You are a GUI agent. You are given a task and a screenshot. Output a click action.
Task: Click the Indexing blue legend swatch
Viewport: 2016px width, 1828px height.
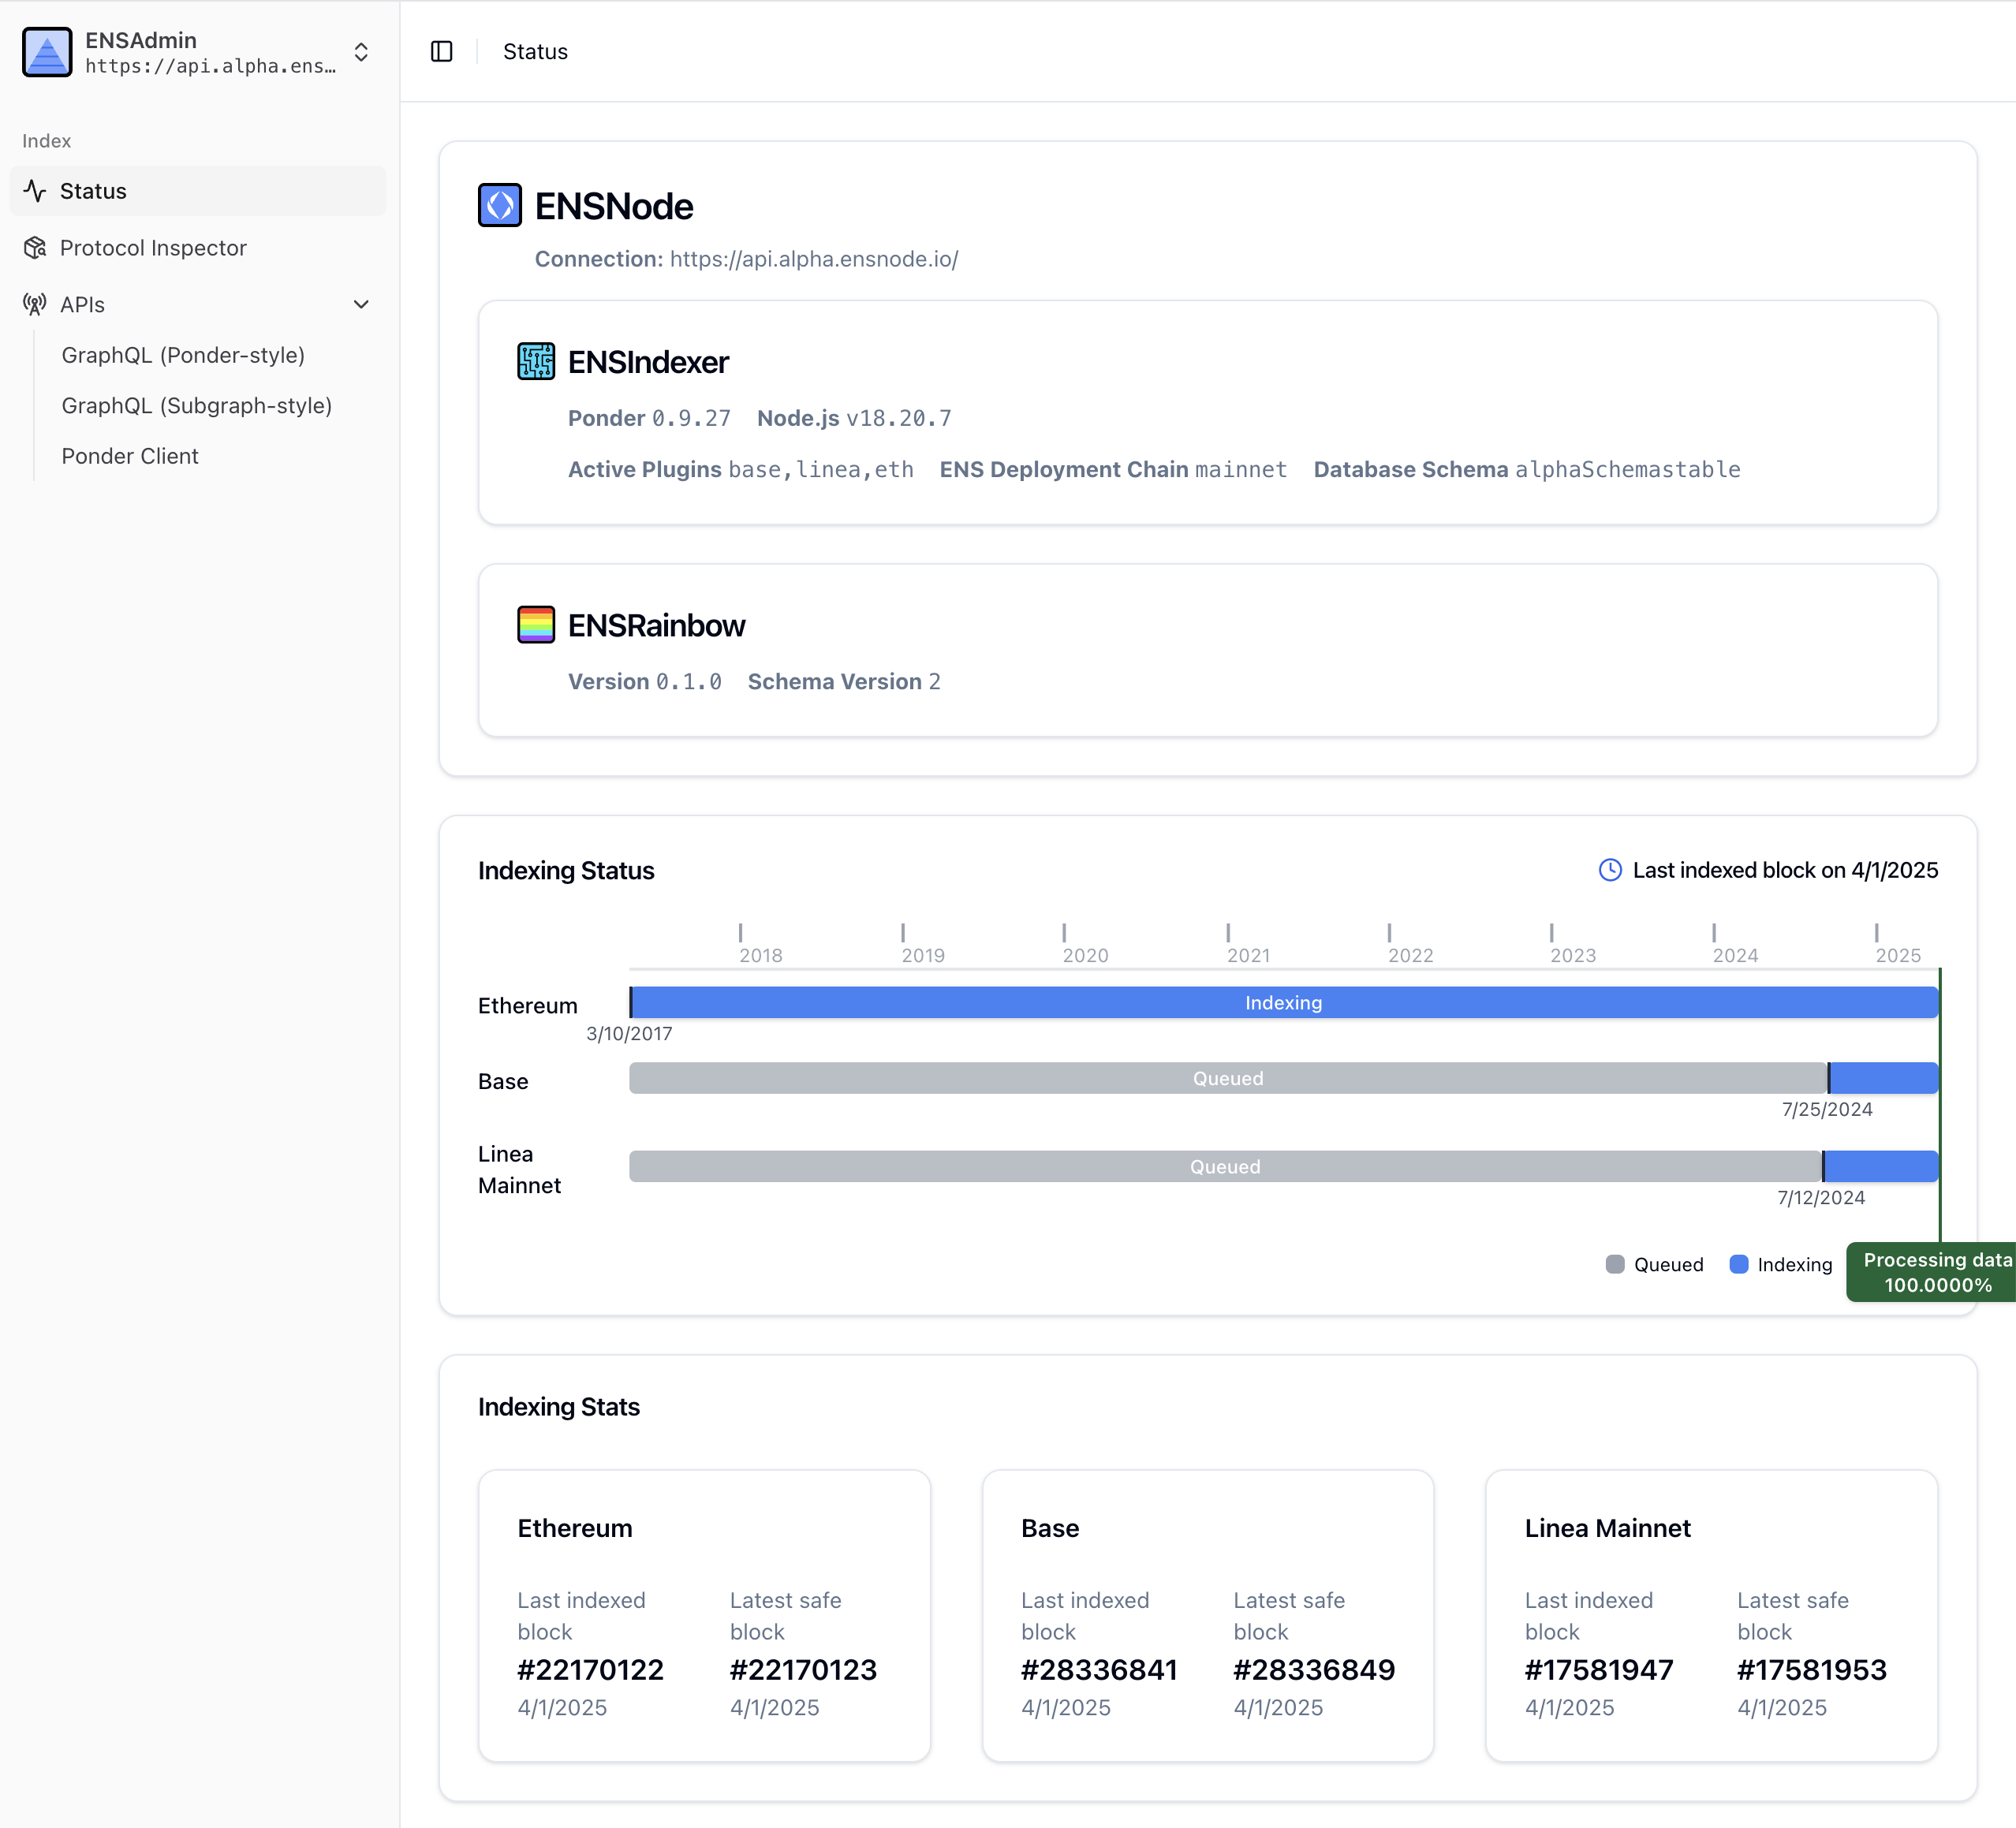1739,1264
